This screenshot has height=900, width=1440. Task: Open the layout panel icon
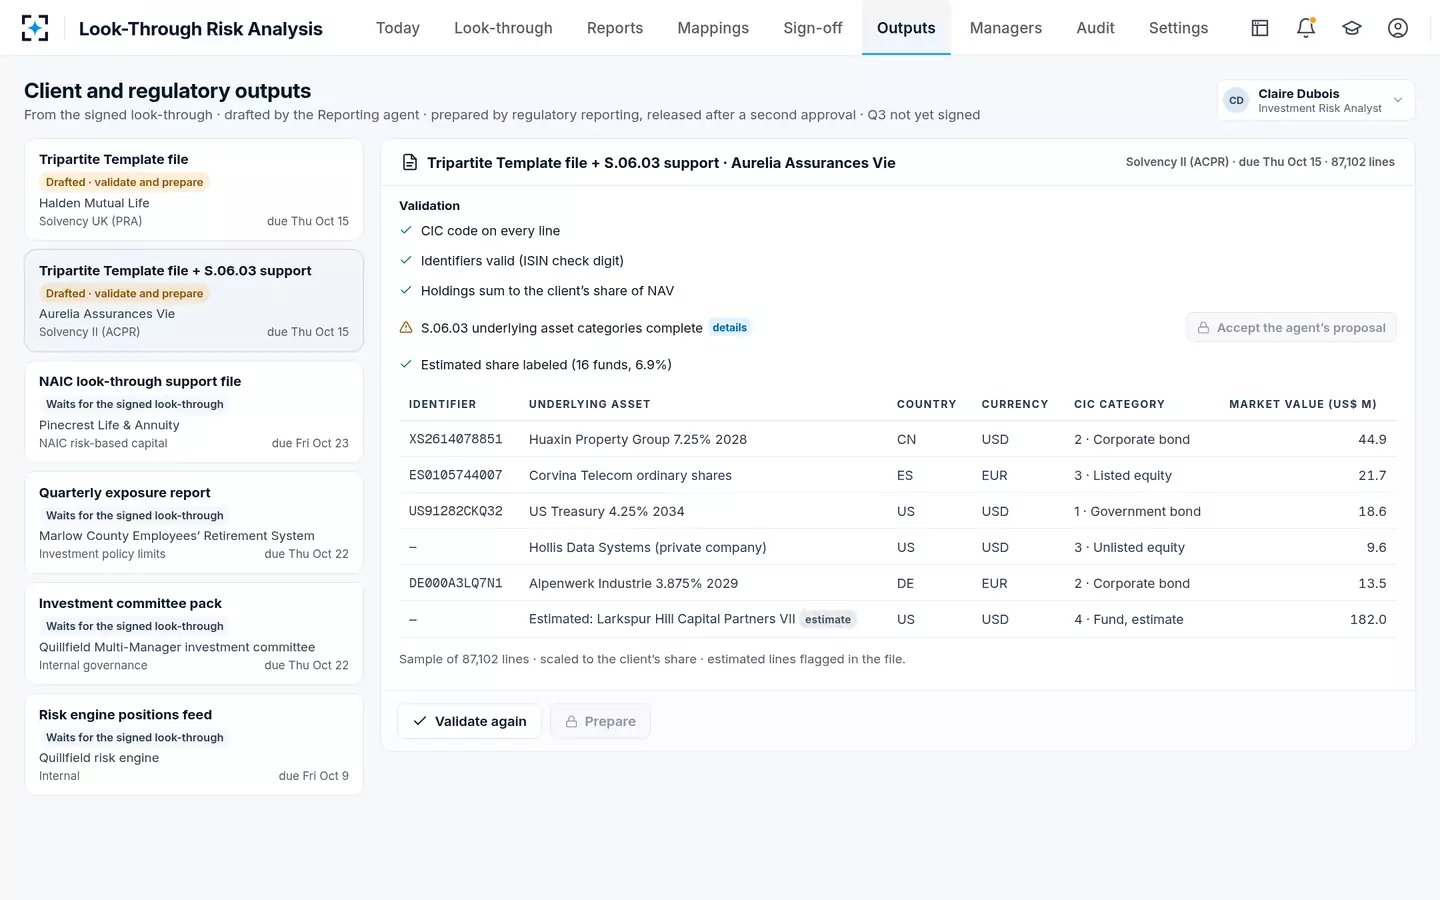click(x=1260, y=28)
